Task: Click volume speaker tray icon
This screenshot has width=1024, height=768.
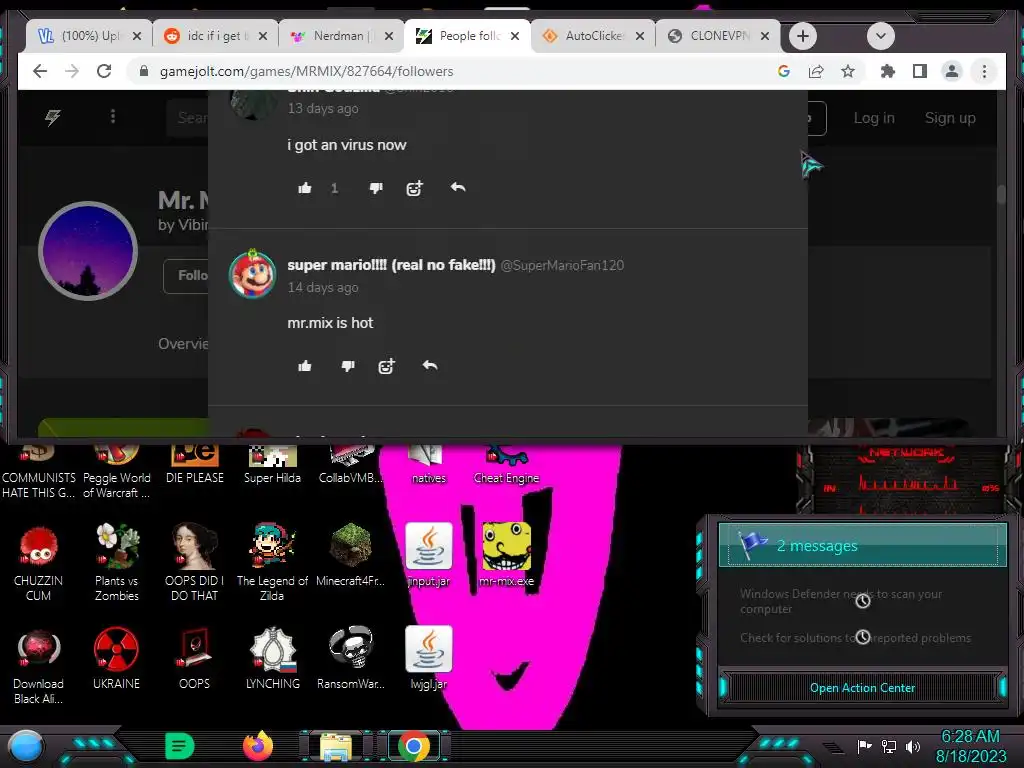Action: coord(913,746)
